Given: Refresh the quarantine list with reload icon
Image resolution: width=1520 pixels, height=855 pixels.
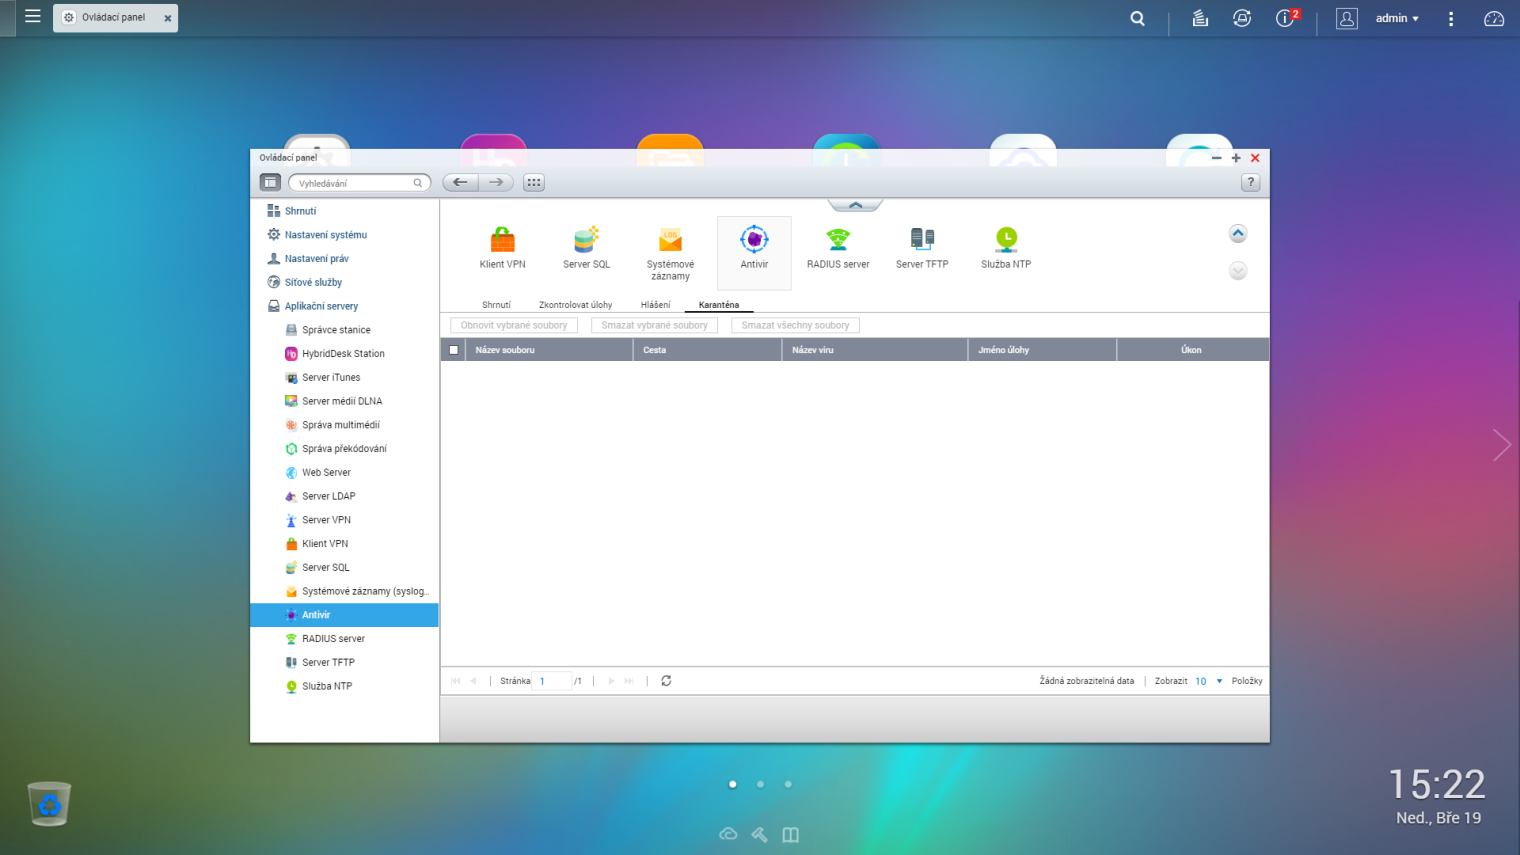Looking at the screenshot, I should click(666, 681).
